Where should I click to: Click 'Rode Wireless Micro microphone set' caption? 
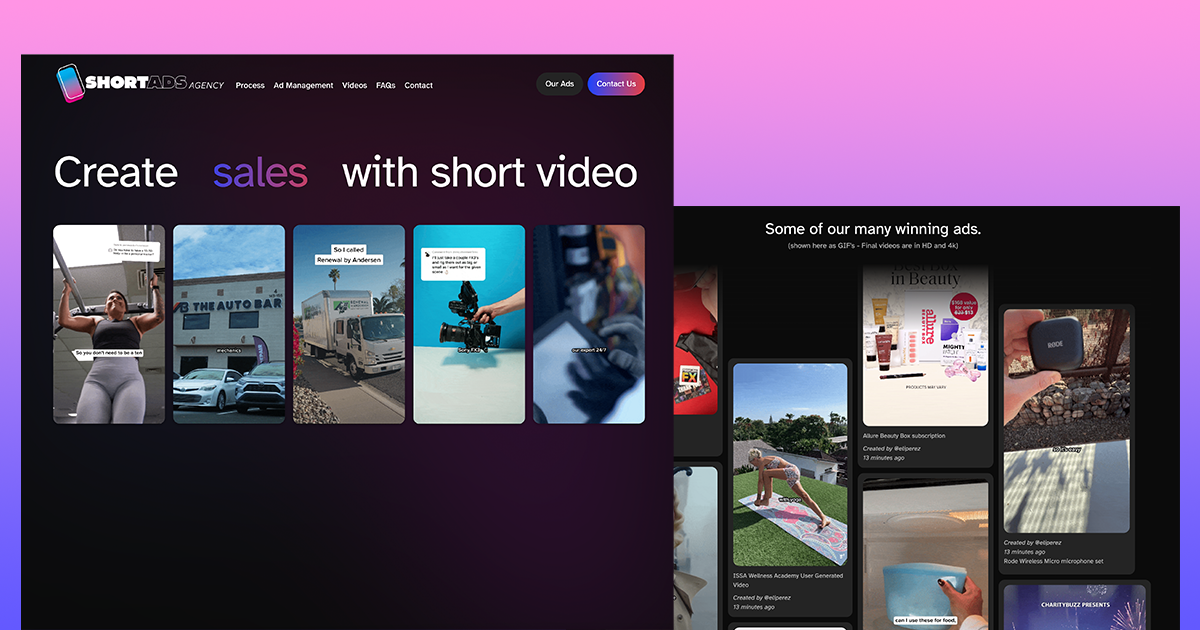[1054, 561]
